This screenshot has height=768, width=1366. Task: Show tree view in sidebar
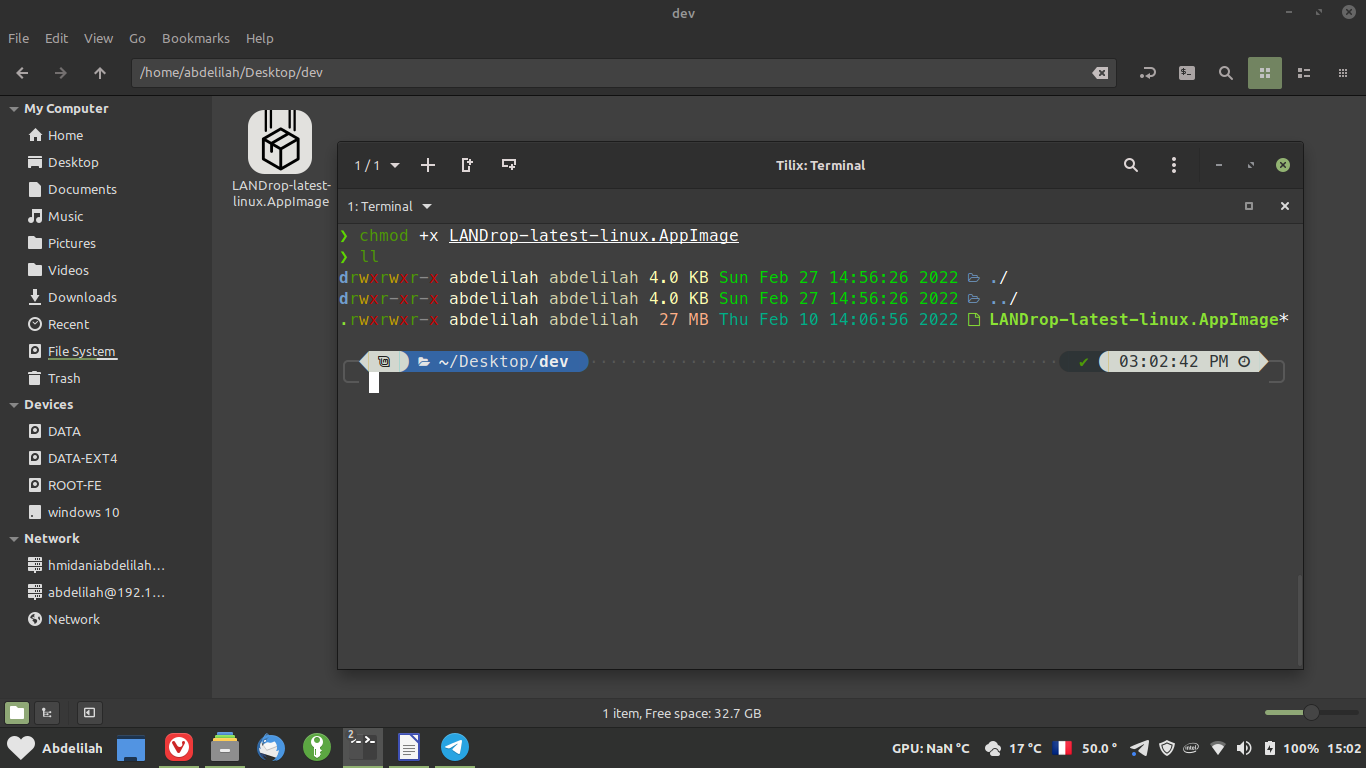tap(46, 713)
